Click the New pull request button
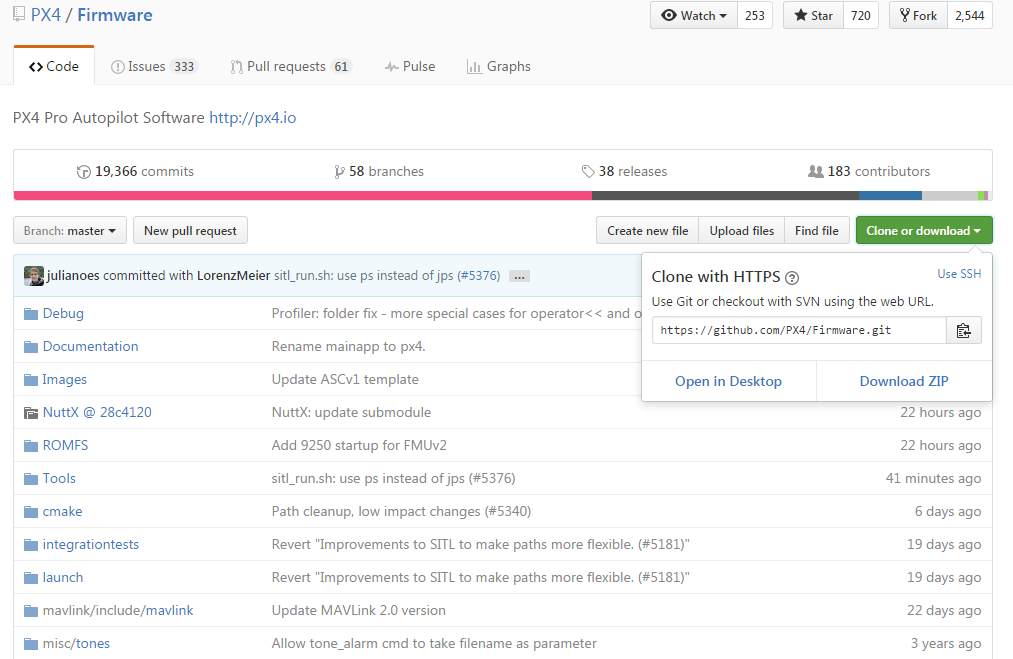The width and height of the screenshot is (1013, 659). (191, 231)
